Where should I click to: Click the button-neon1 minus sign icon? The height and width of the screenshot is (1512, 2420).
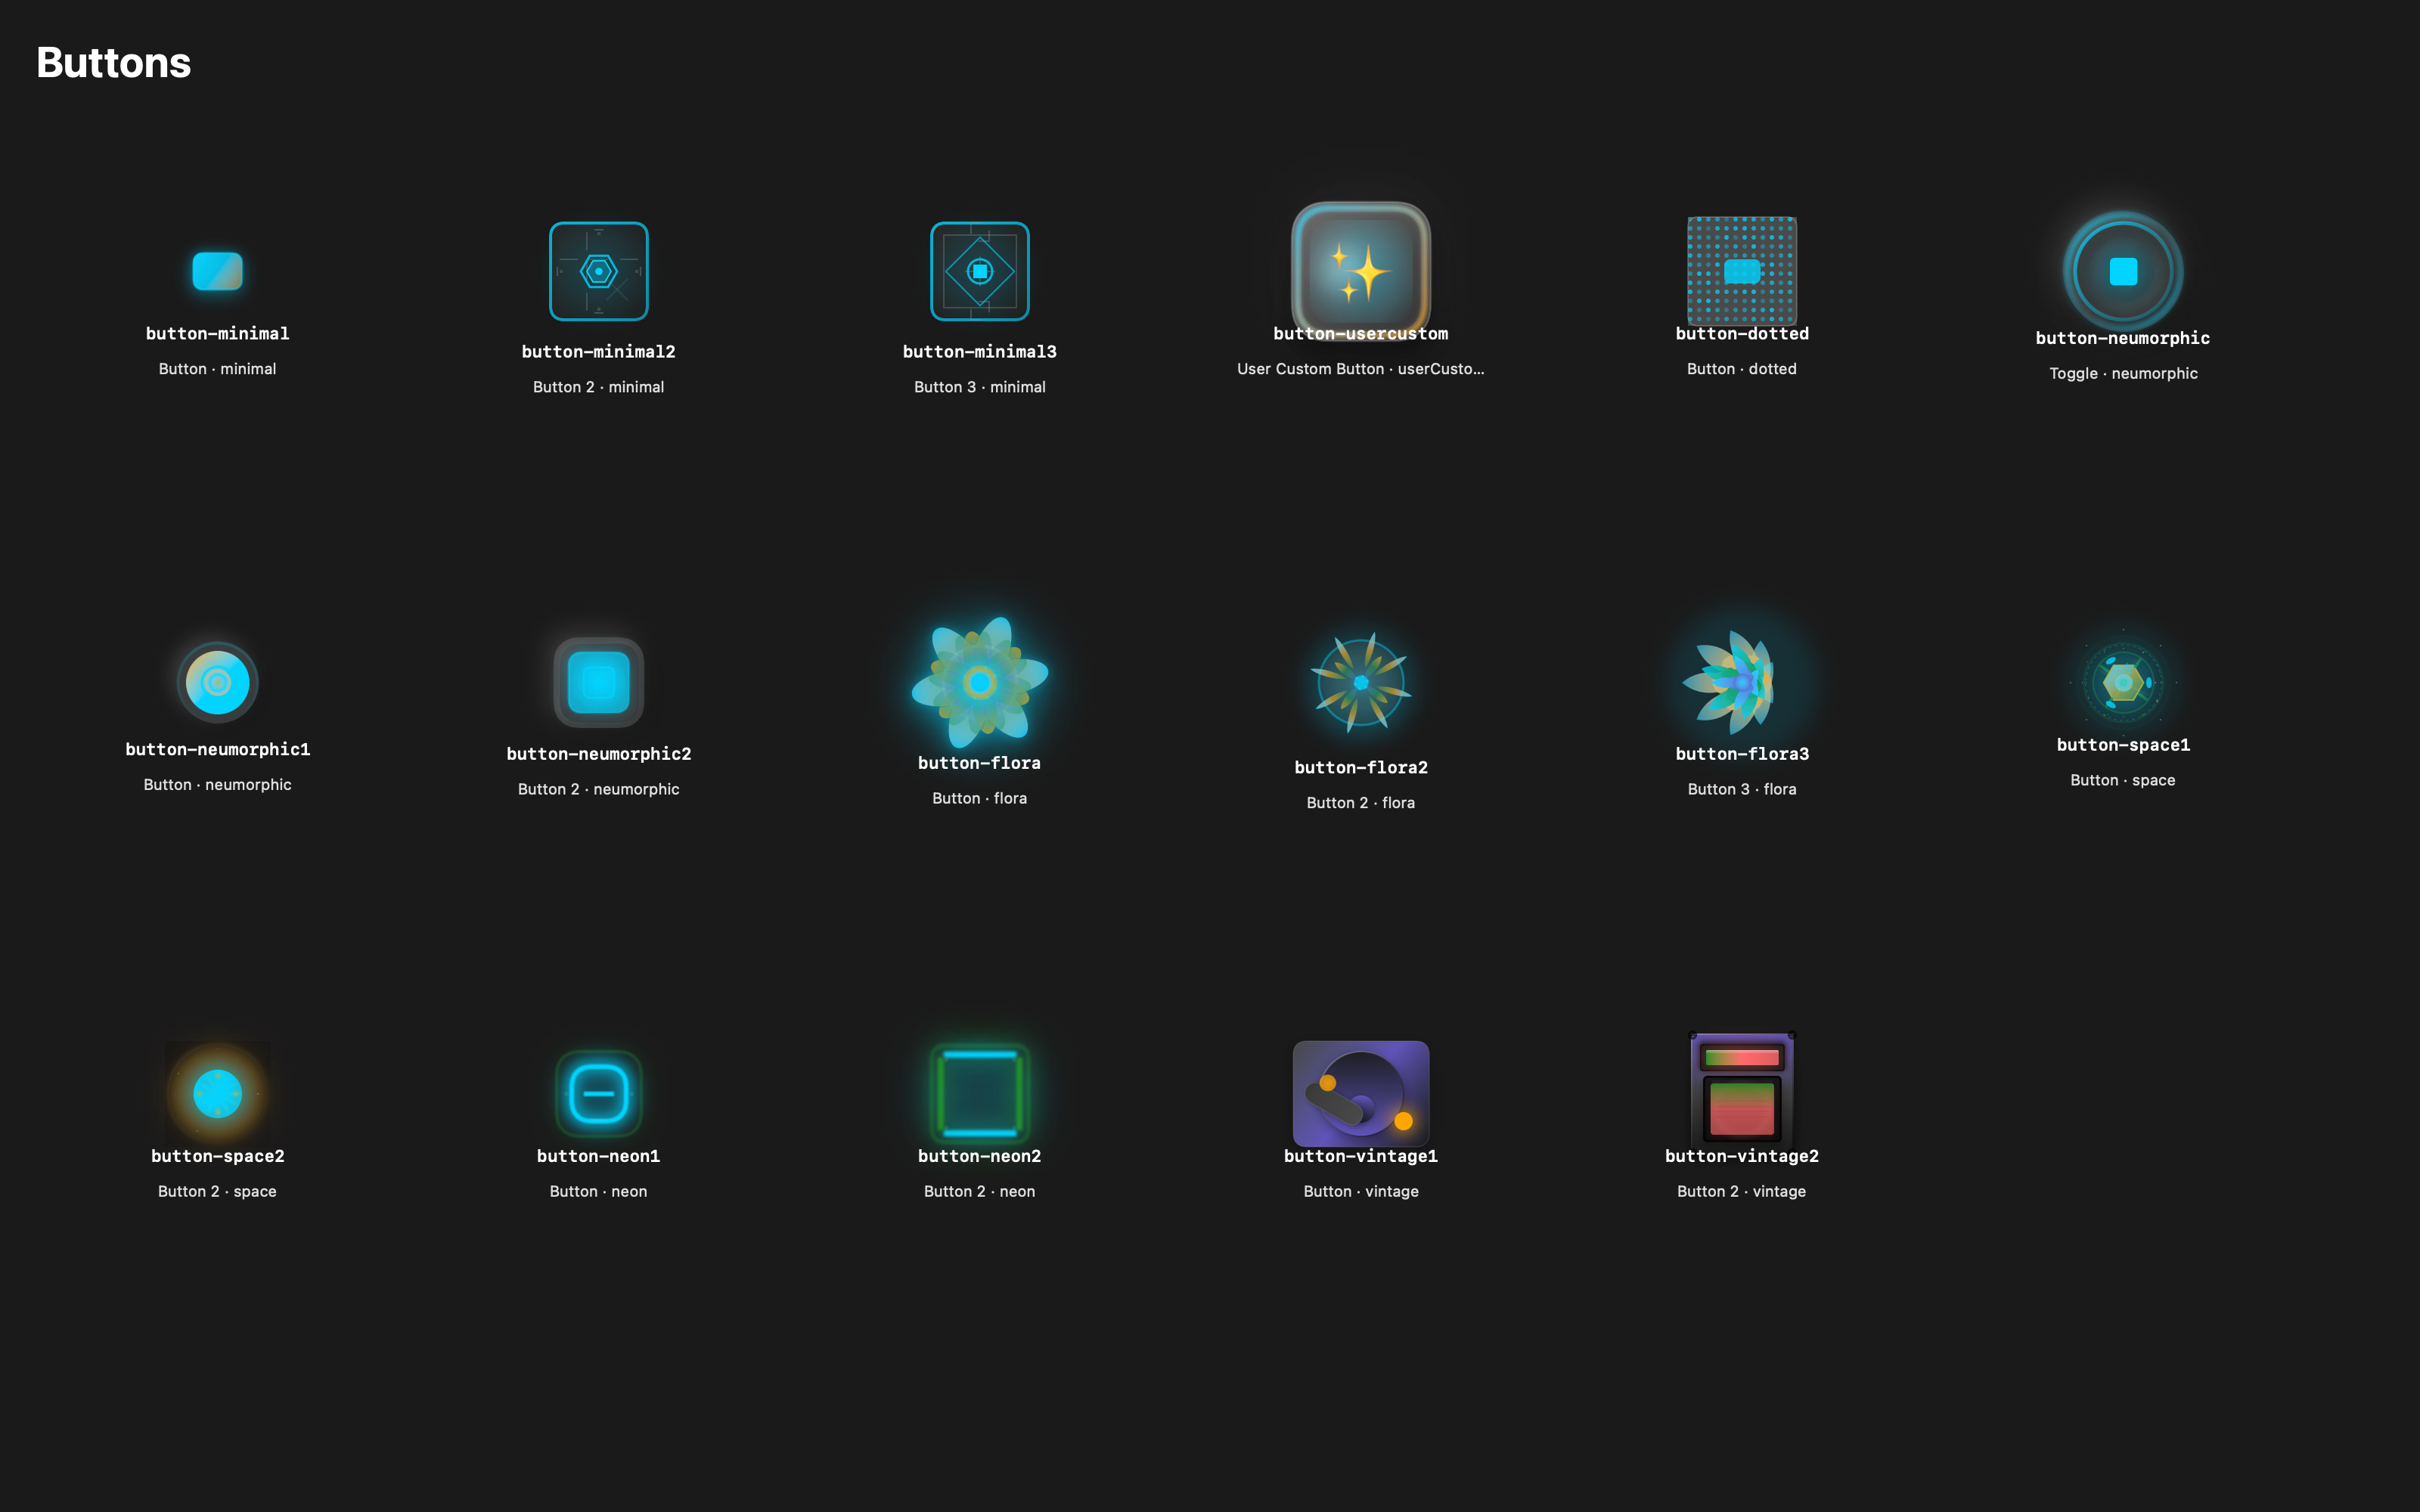tap(598, 1093)
